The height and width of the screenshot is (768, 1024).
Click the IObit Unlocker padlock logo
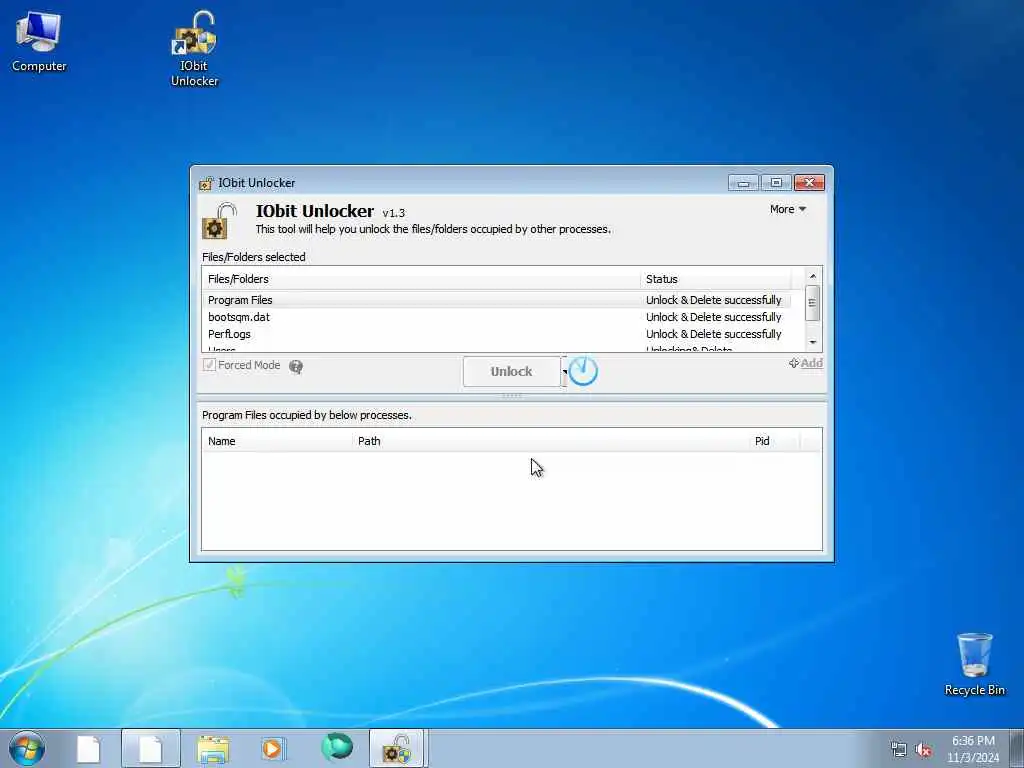(219, 221)
